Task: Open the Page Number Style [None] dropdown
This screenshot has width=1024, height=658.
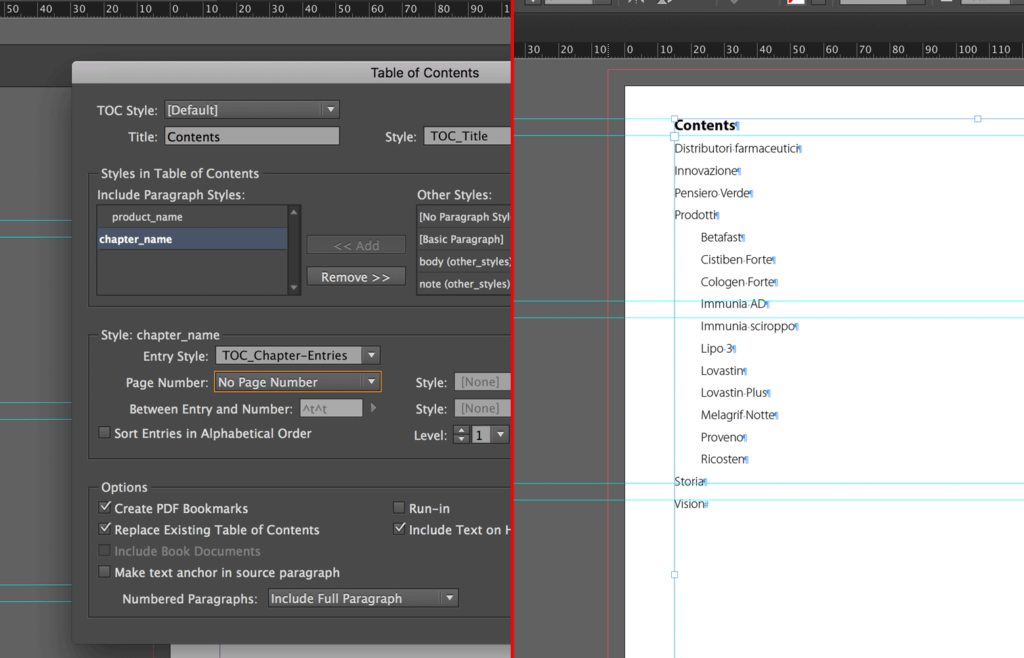Action: pos(483,382)
